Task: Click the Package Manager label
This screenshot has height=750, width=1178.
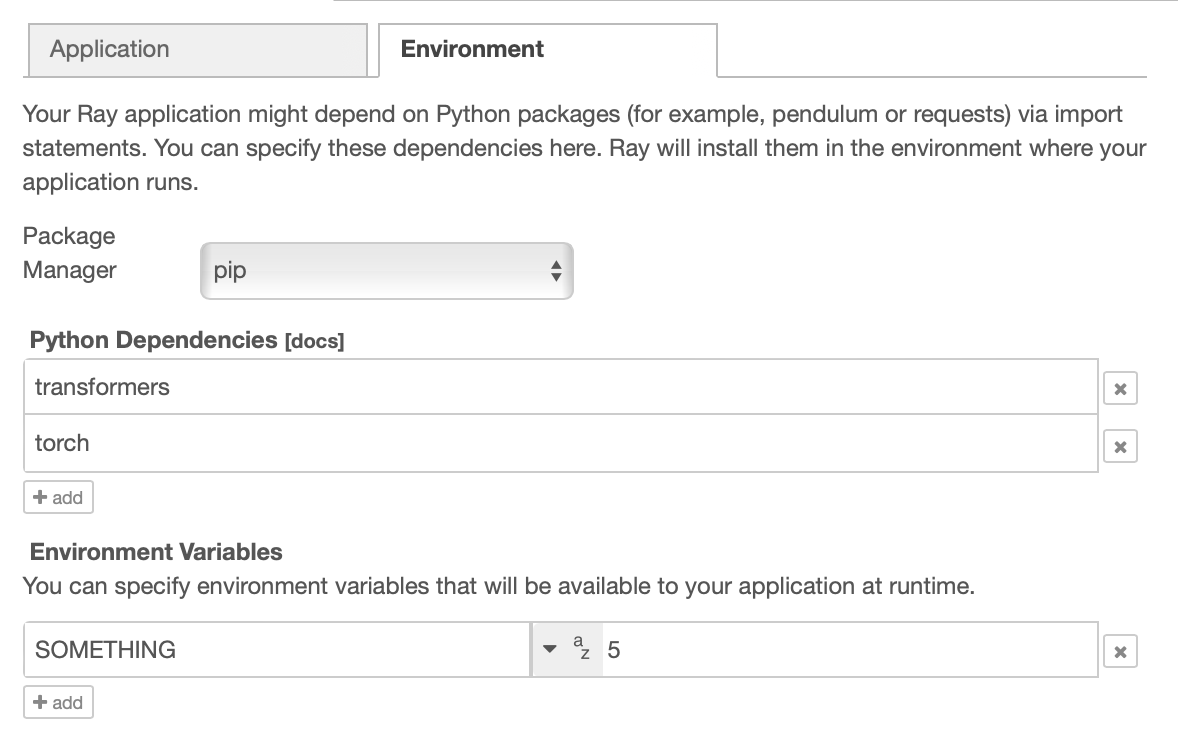Action: [69, 253]
